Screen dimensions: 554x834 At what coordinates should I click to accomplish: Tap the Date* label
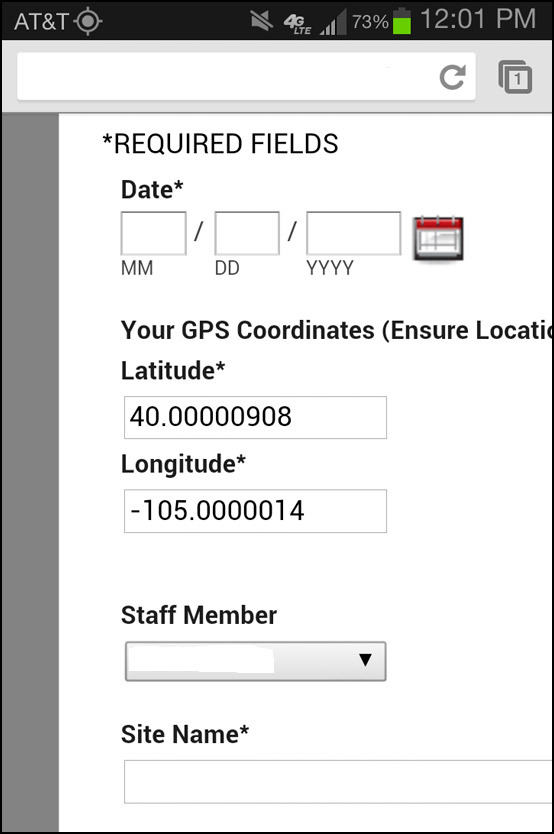152,189
